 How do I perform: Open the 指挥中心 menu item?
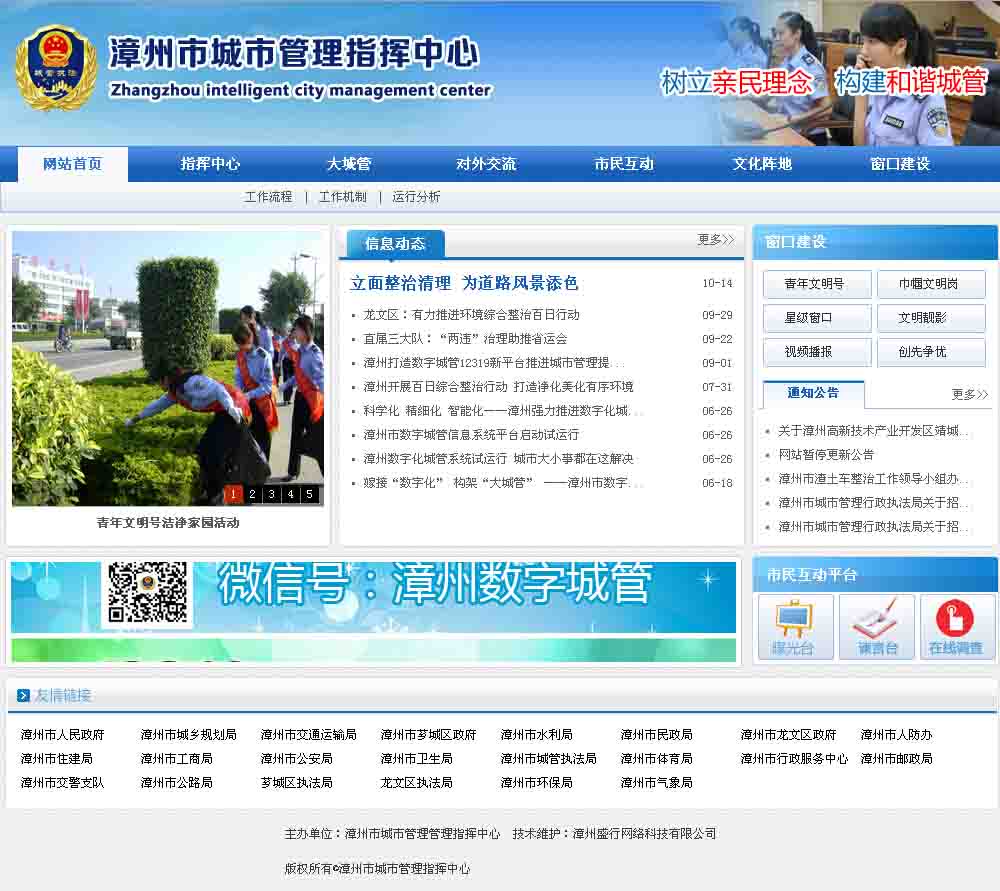pyautogui.click(x=210, y=164)
